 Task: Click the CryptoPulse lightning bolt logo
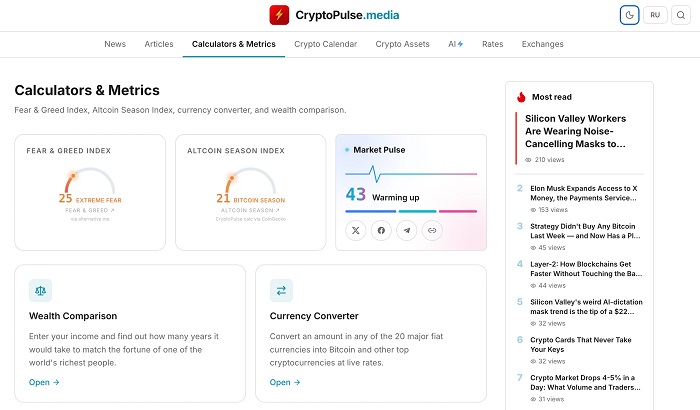(x=279, y=15)
